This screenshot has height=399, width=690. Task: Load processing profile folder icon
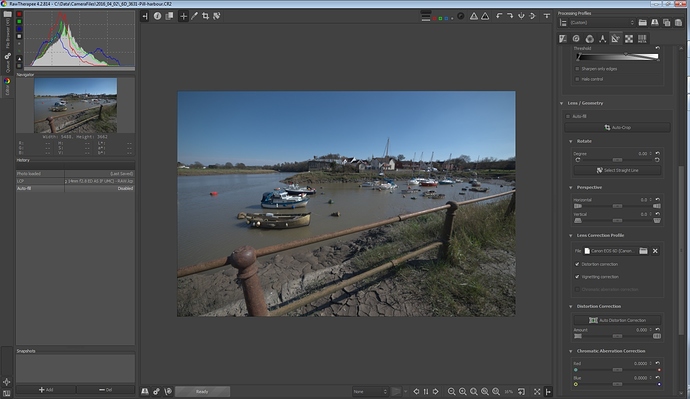[642, 22]
